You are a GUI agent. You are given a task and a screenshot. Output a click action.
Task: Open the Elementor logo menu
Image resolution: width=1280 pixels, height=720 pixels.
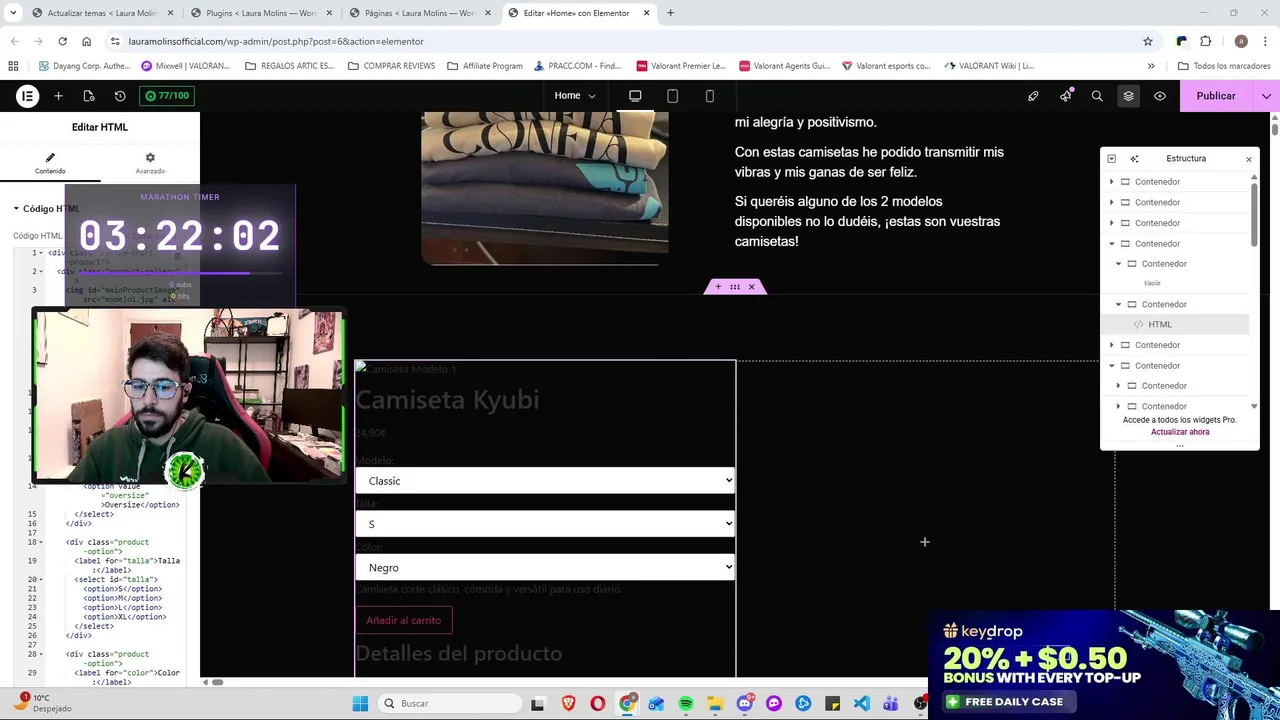[27, 96]
